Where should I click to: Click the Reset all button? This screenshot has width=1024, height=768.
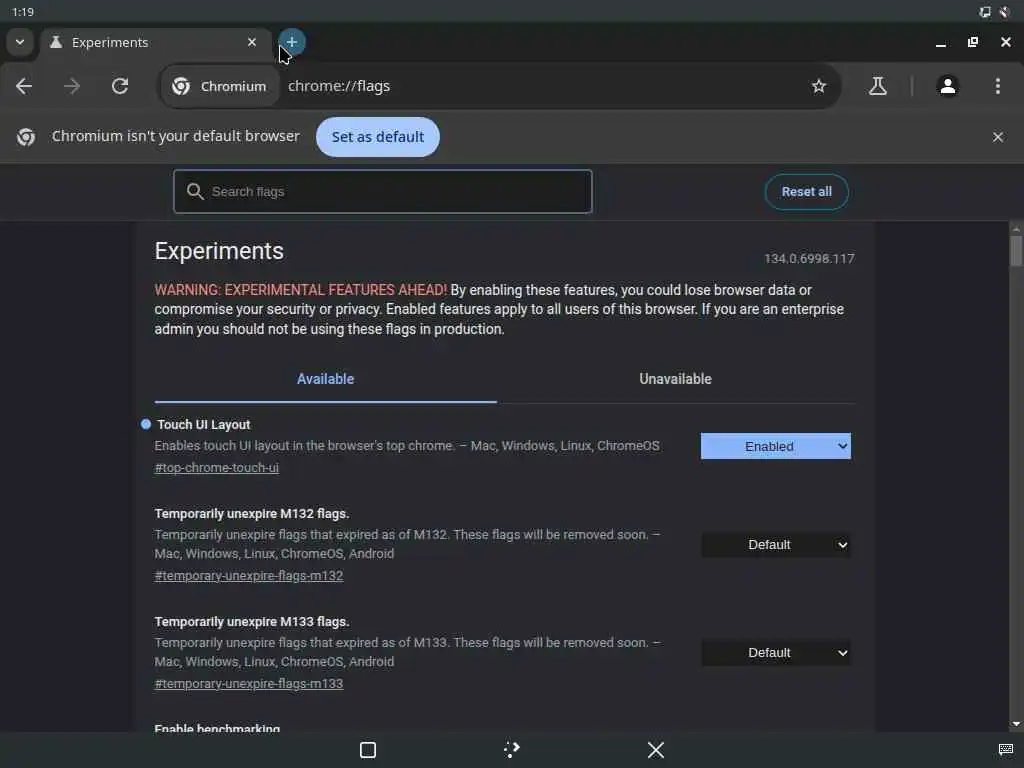[x=807, y=192]
